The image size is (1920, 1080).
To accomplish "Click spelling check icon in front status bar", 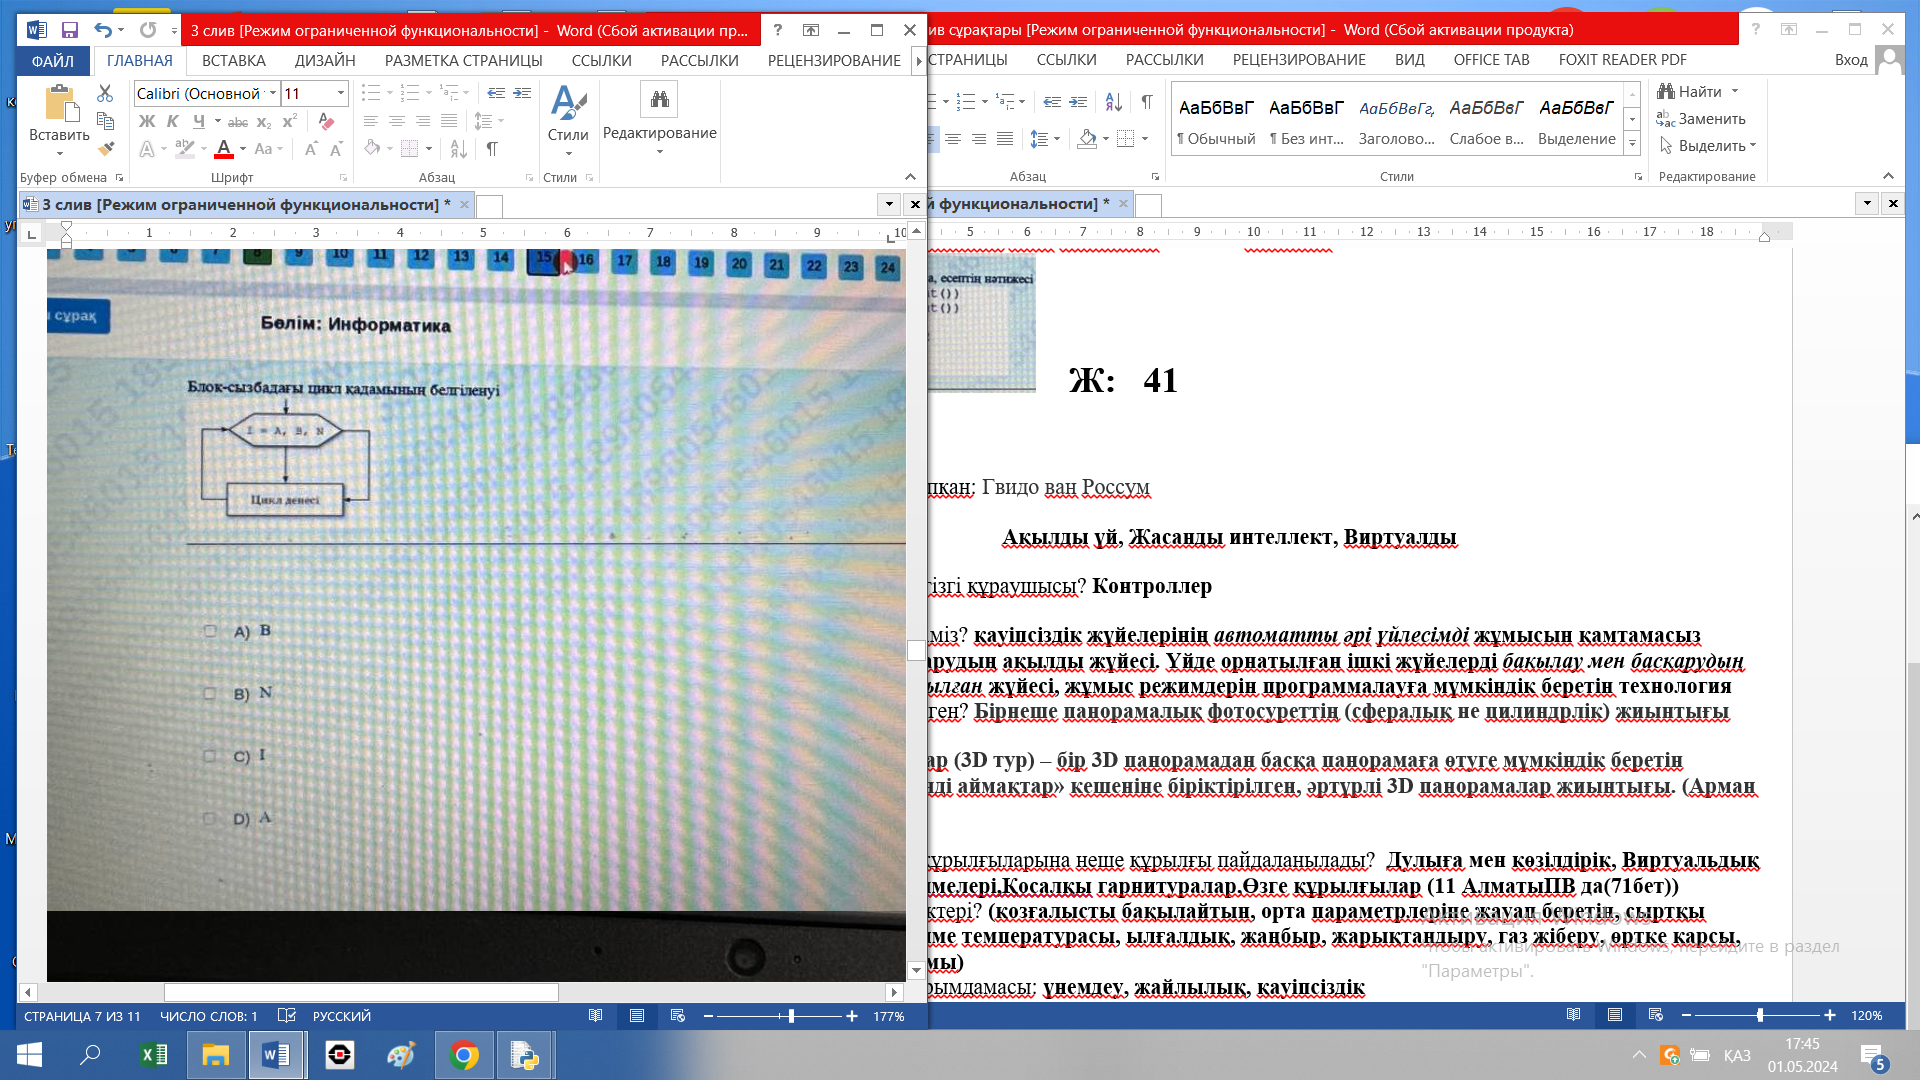I will 286,1016.
